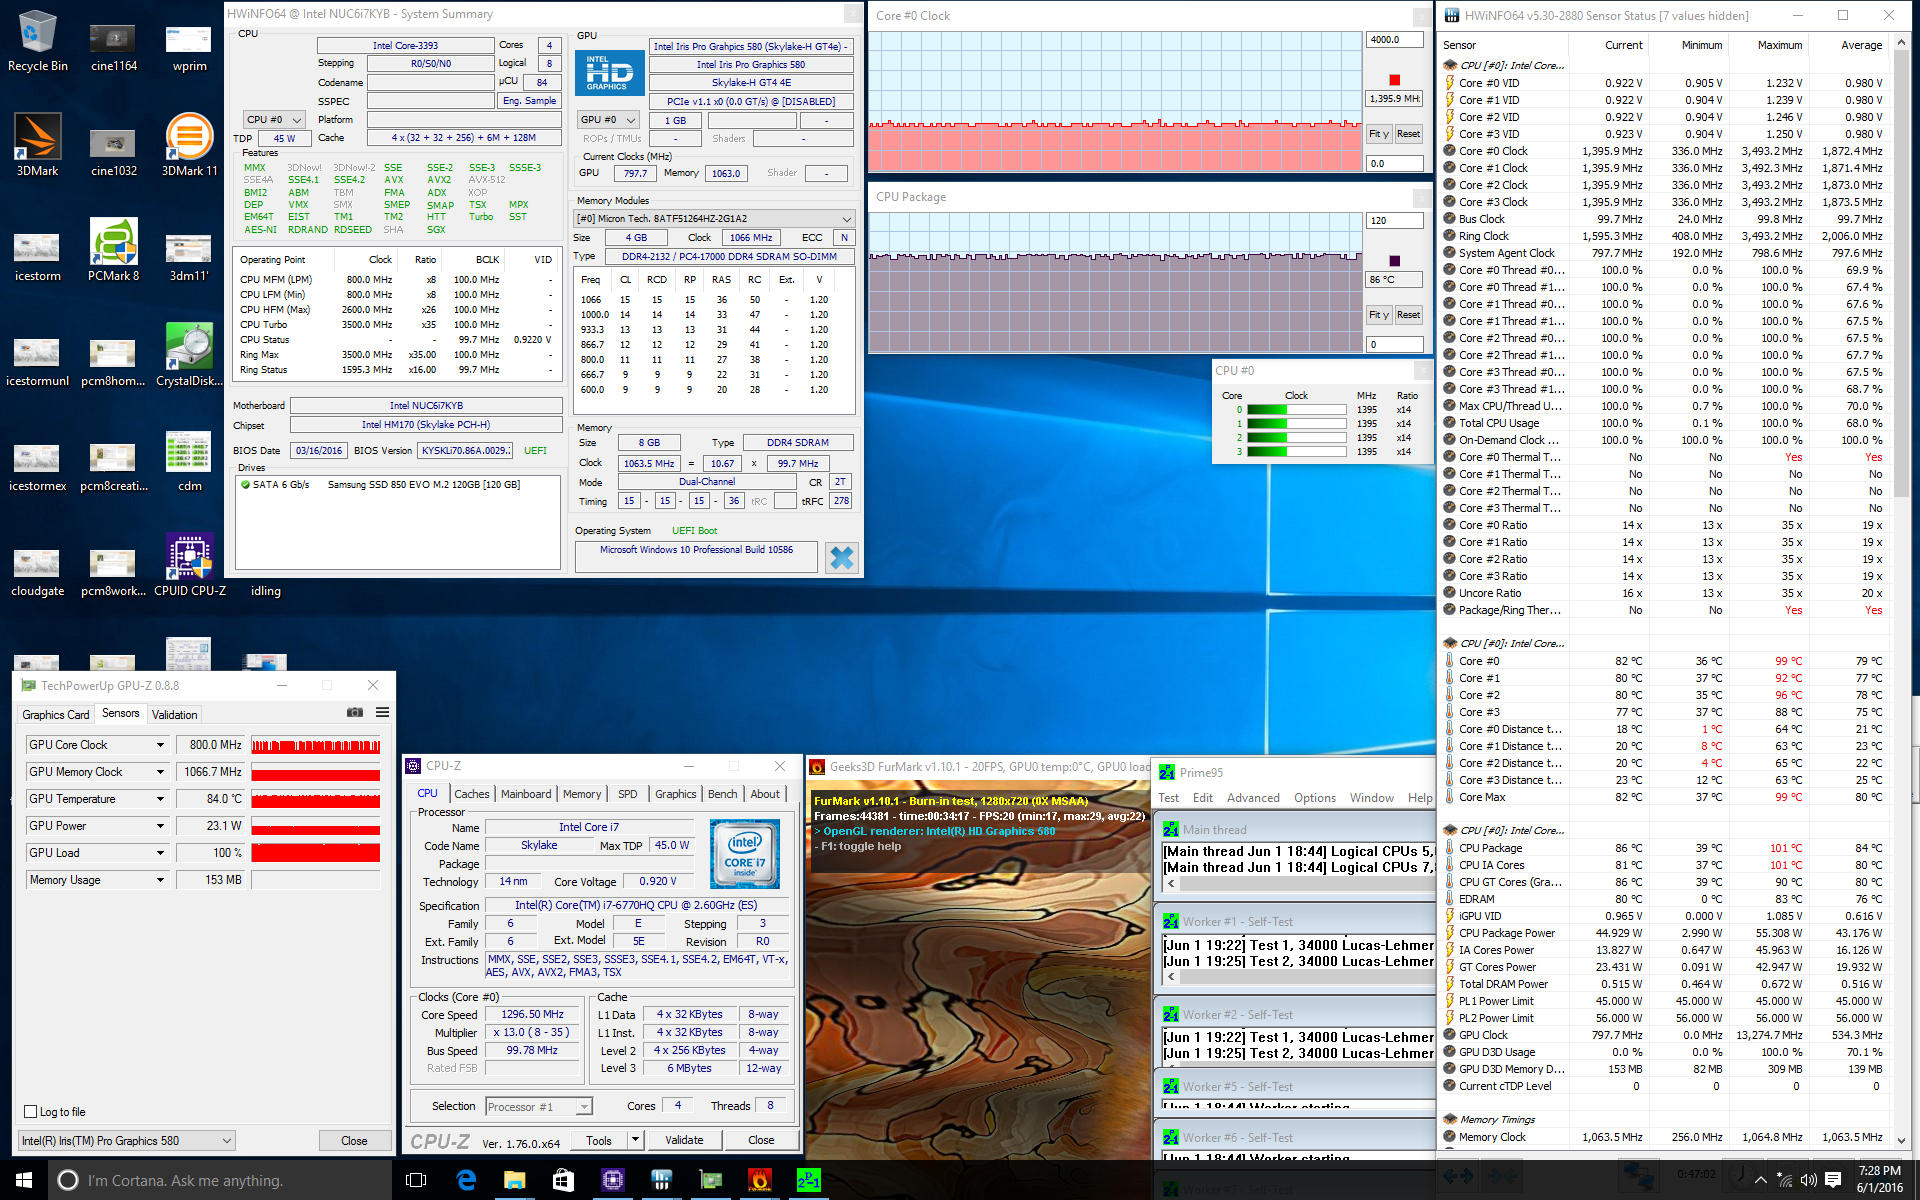Expand the GPU Temperature sensor dropdown

click(x=160, y=799)
